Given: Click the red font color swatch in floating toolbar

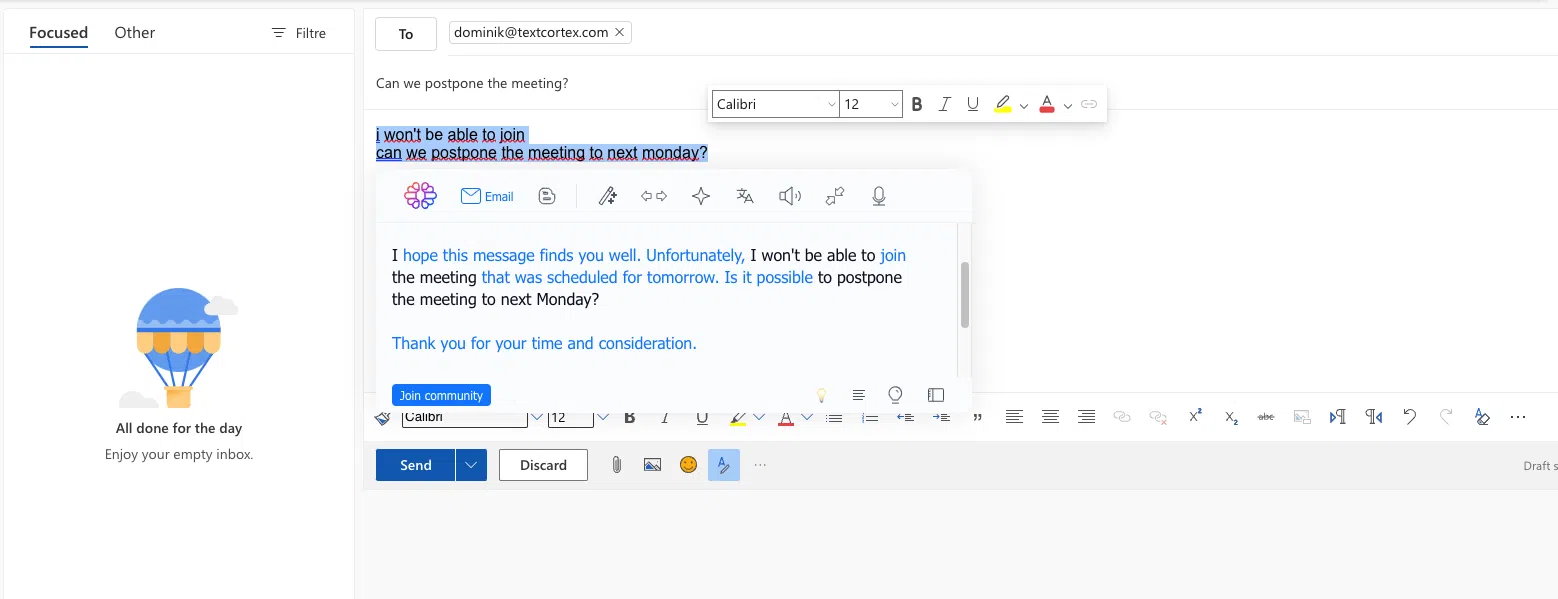Looking at the screenshot, I should tap(1047, 104).
